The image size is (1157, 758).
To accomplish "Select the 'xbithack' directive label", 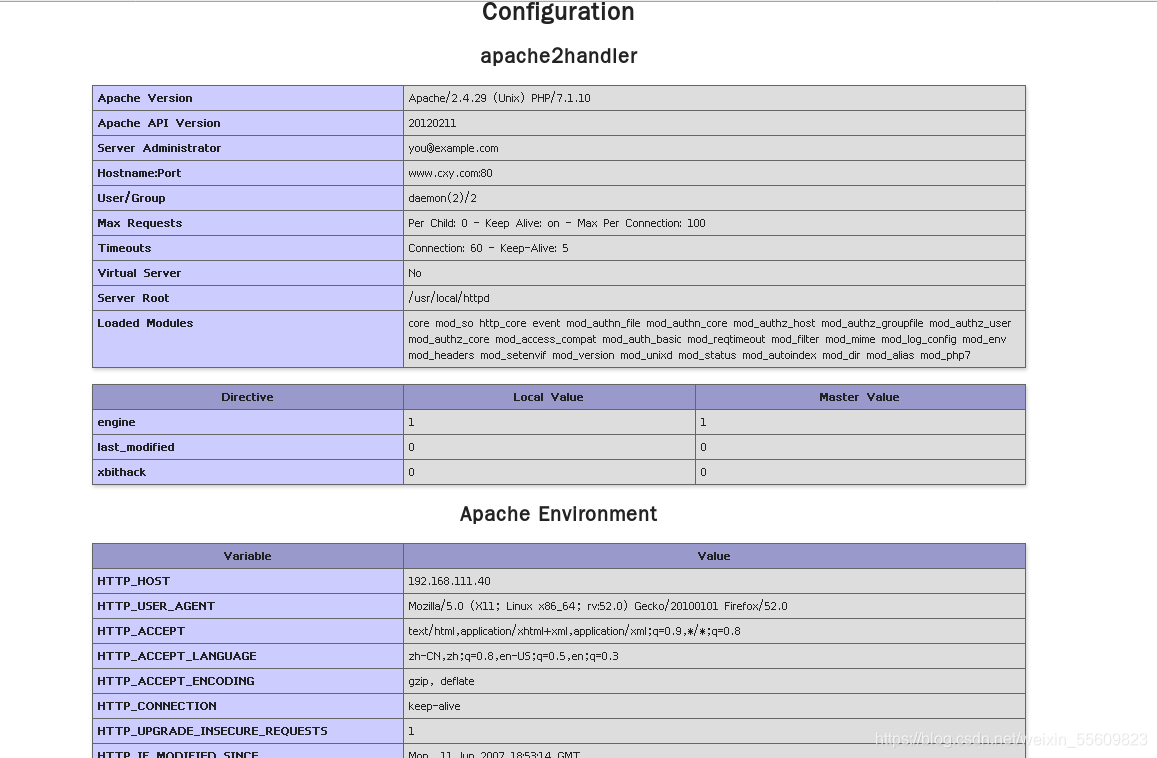I will click(122, 473).
